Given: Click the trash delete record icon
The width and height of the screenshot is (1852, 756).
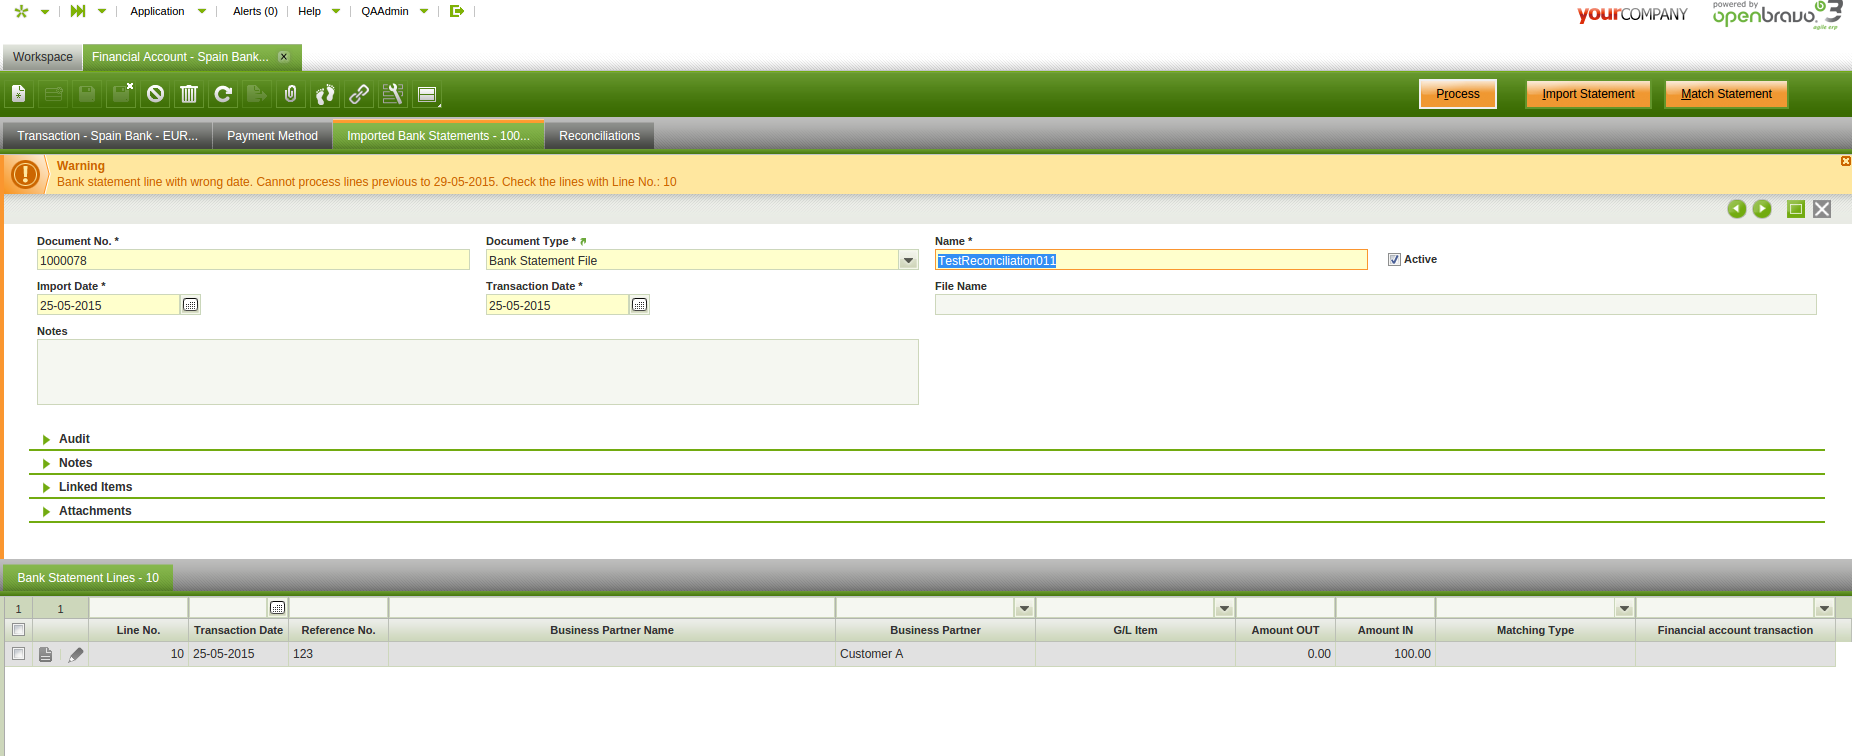Looking at the screenshot, I should [189, 94].
